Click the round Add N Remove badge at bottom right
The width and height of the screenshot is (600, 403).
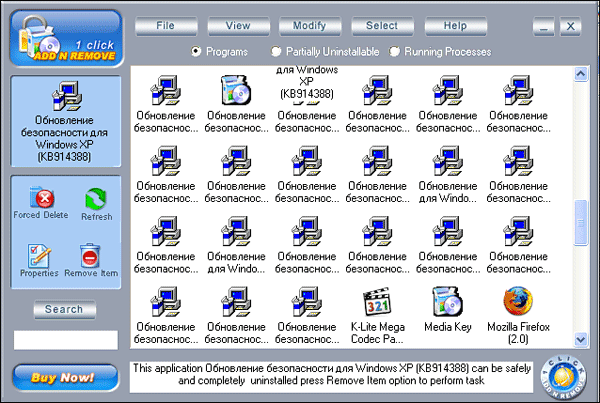click(564, 378)
